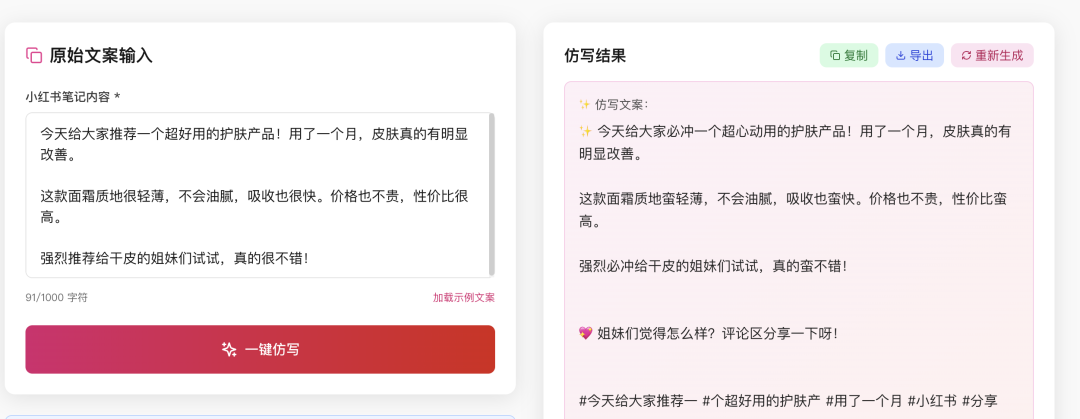Click the sparkle icon on 一键仿写
This screenshot has width=1080, height=419.
click(229, 349)
